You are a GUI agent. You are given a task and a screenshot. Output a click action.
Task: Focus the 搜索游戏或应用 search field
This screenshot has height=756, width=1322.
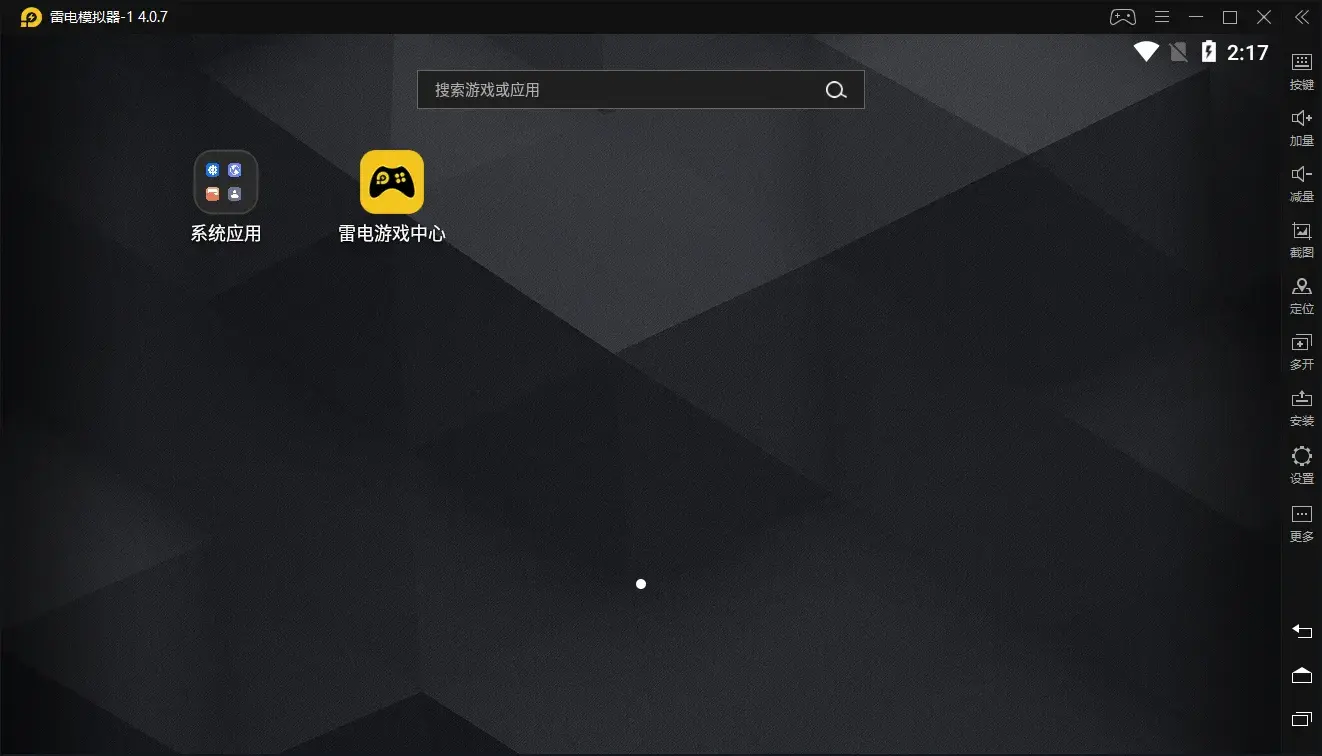point(640,90)
